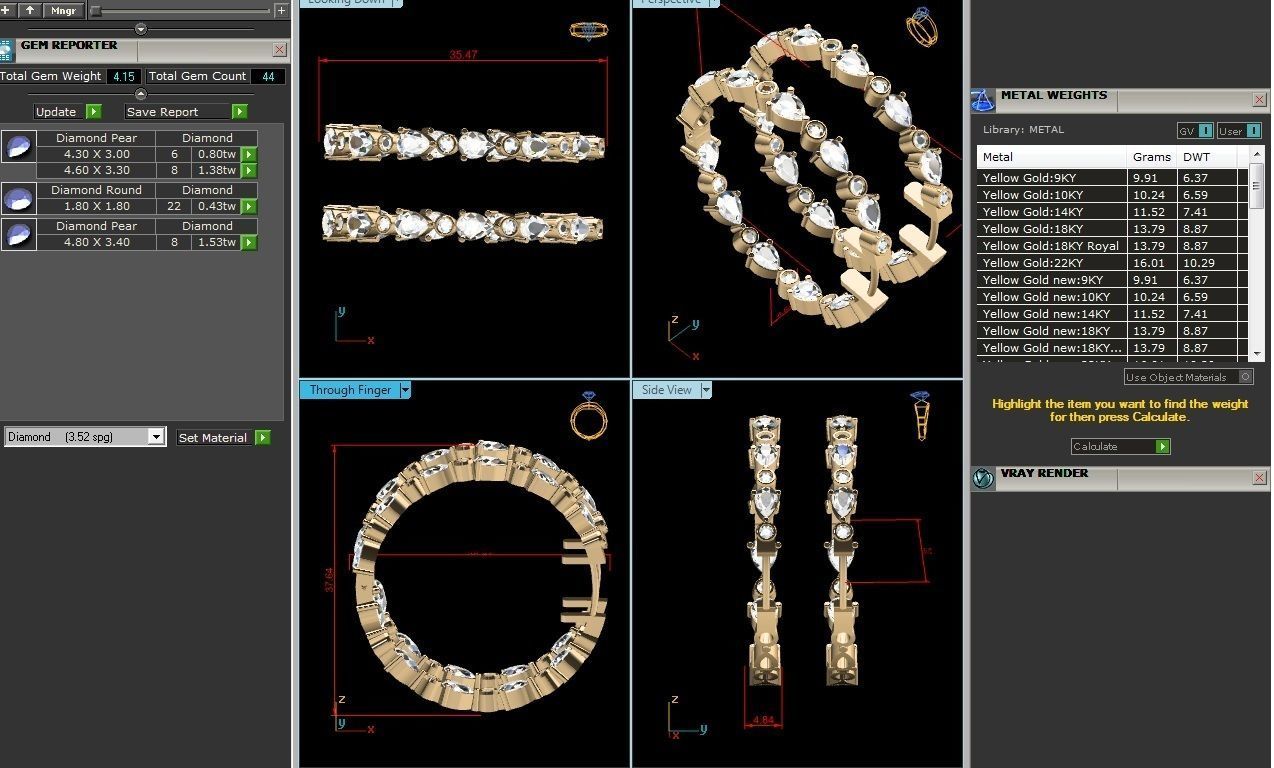Screen dimensions: 1274x768
Task: Open the Looking Down viewport dropdown arrow
Action: pyautogui.click(x=397, y=2)
